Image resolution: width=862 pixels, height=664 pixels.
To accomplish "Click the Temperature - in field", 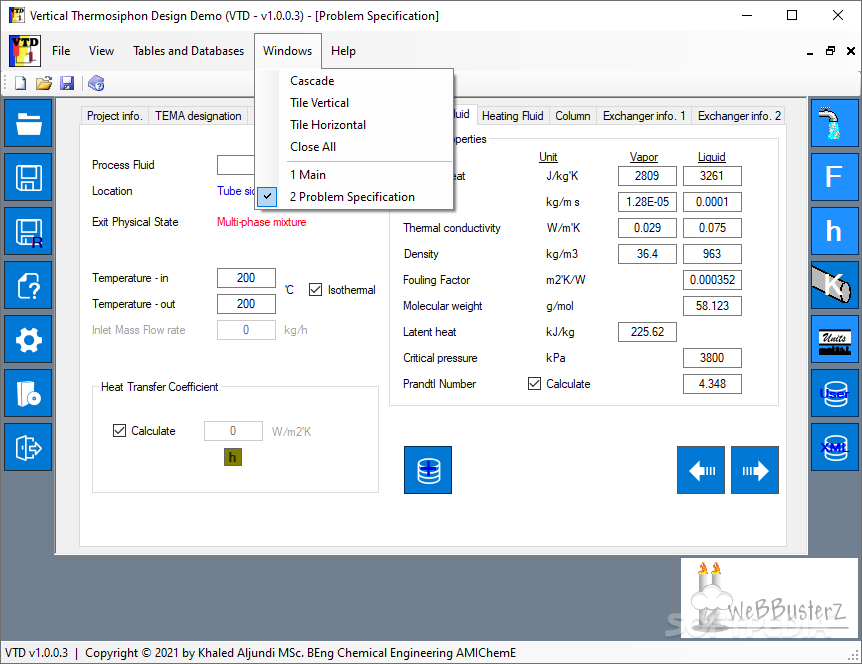I will tap(246, 278).
